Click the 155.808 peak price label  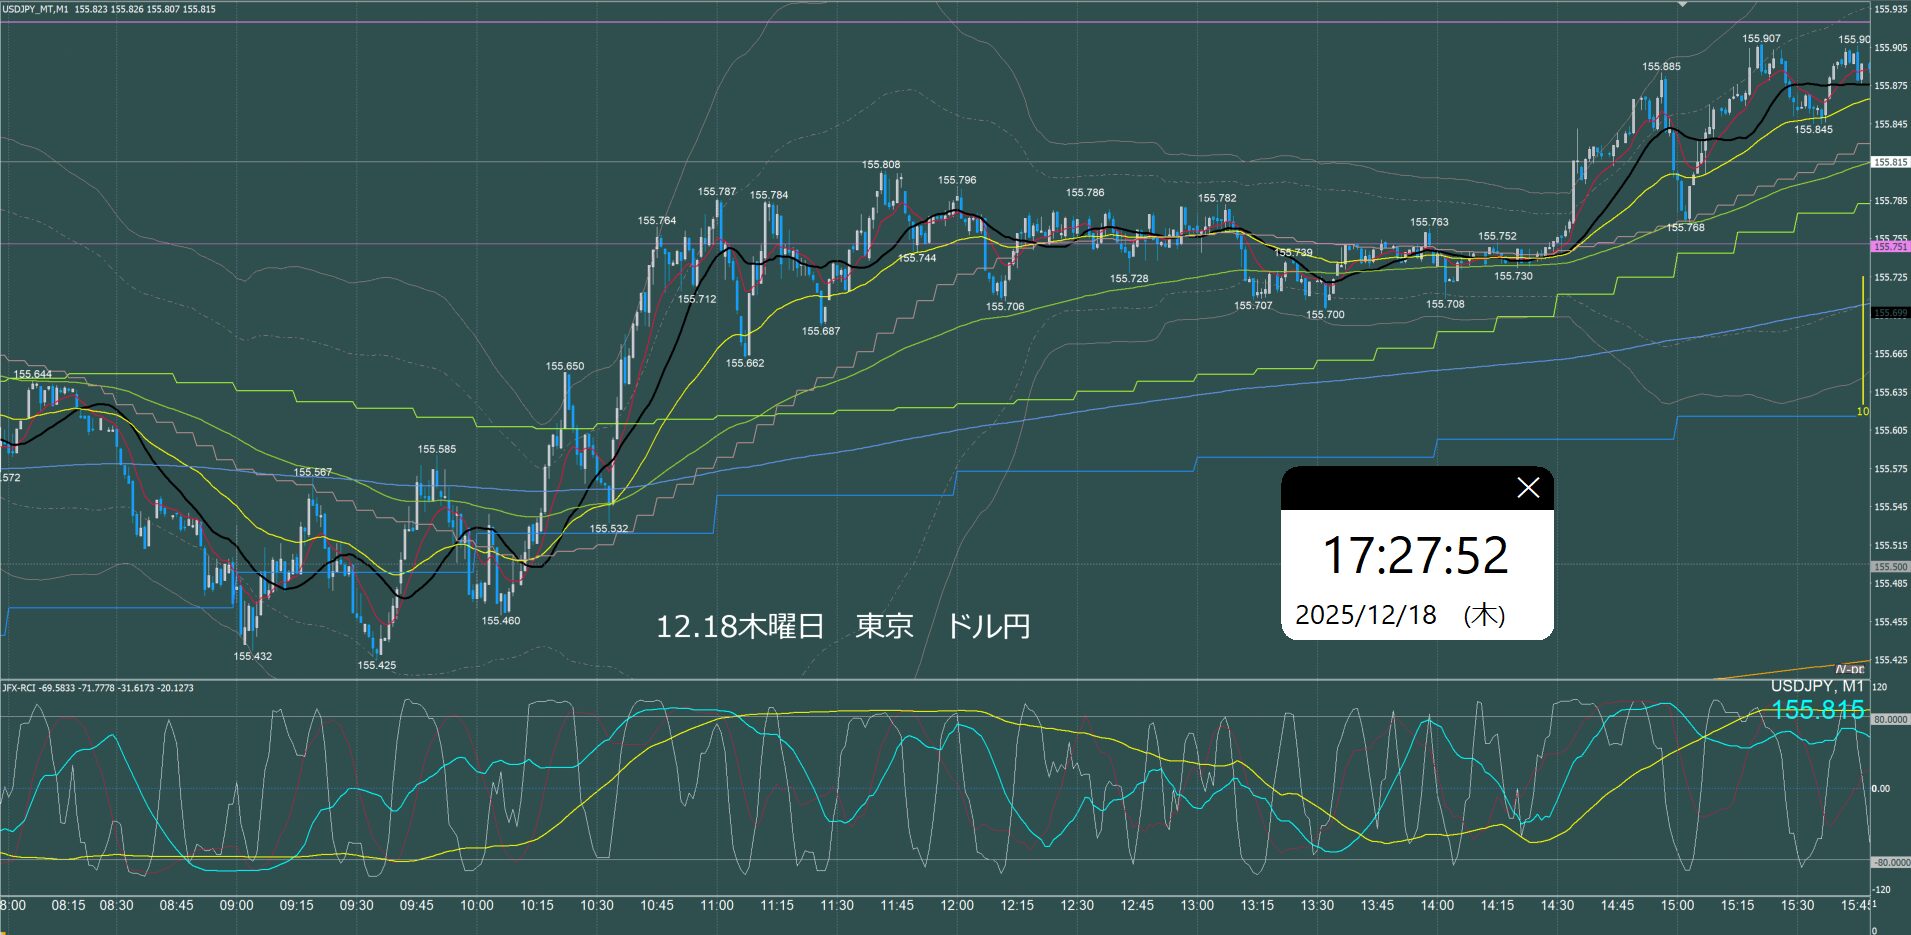tap(881, 165)
